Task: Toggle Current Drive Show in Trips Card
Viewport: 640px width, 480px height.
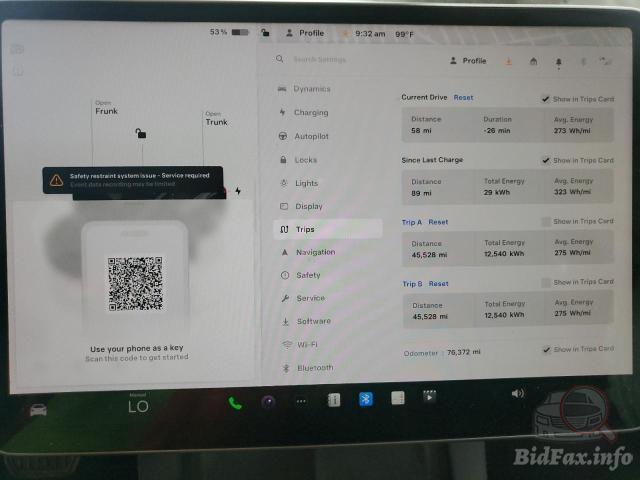Action: point(545,99)
